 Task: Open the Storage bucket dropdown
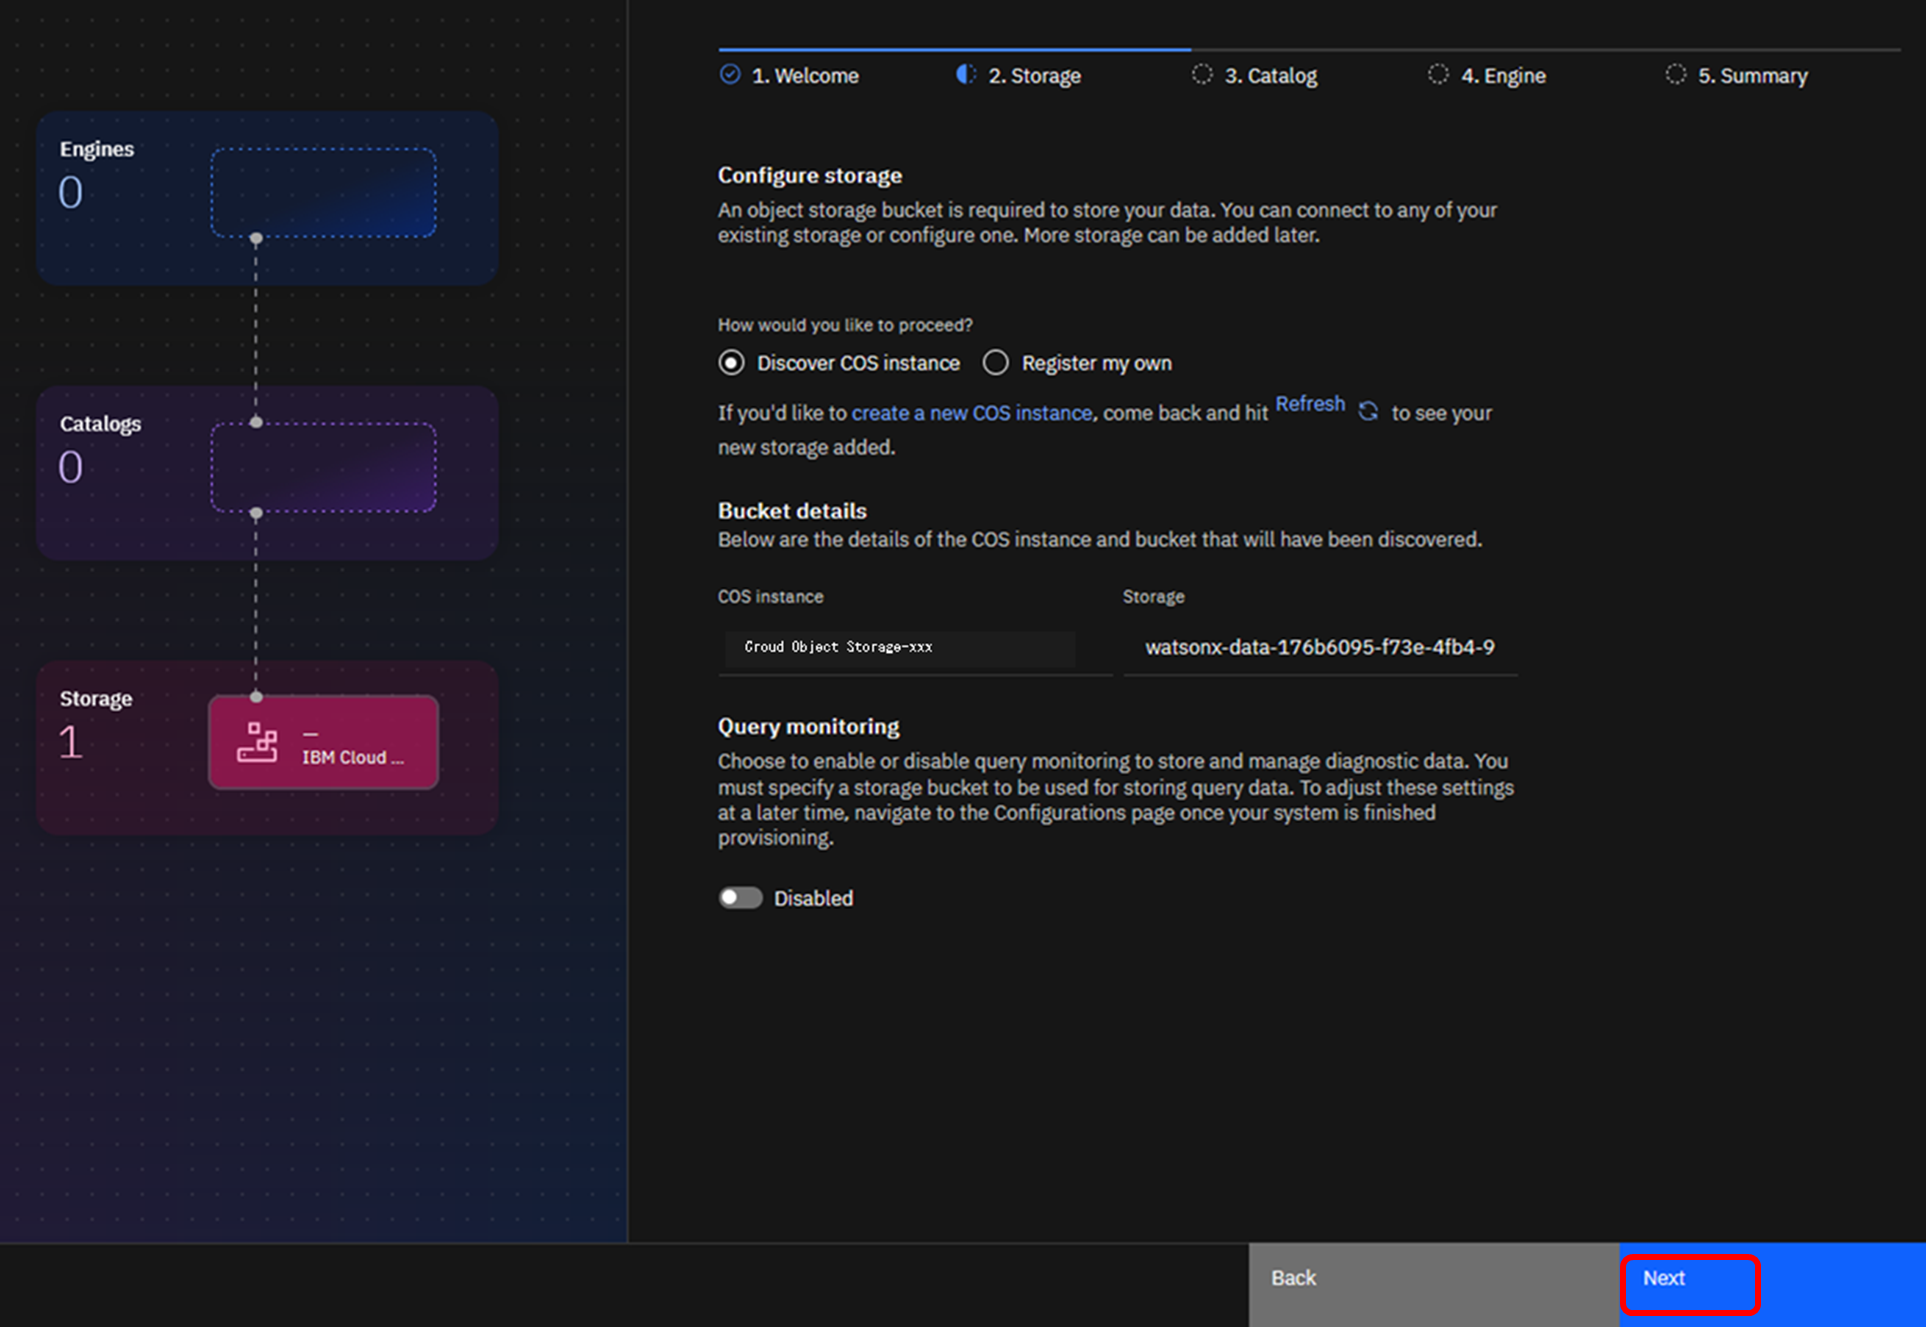tap(1319, 648)
